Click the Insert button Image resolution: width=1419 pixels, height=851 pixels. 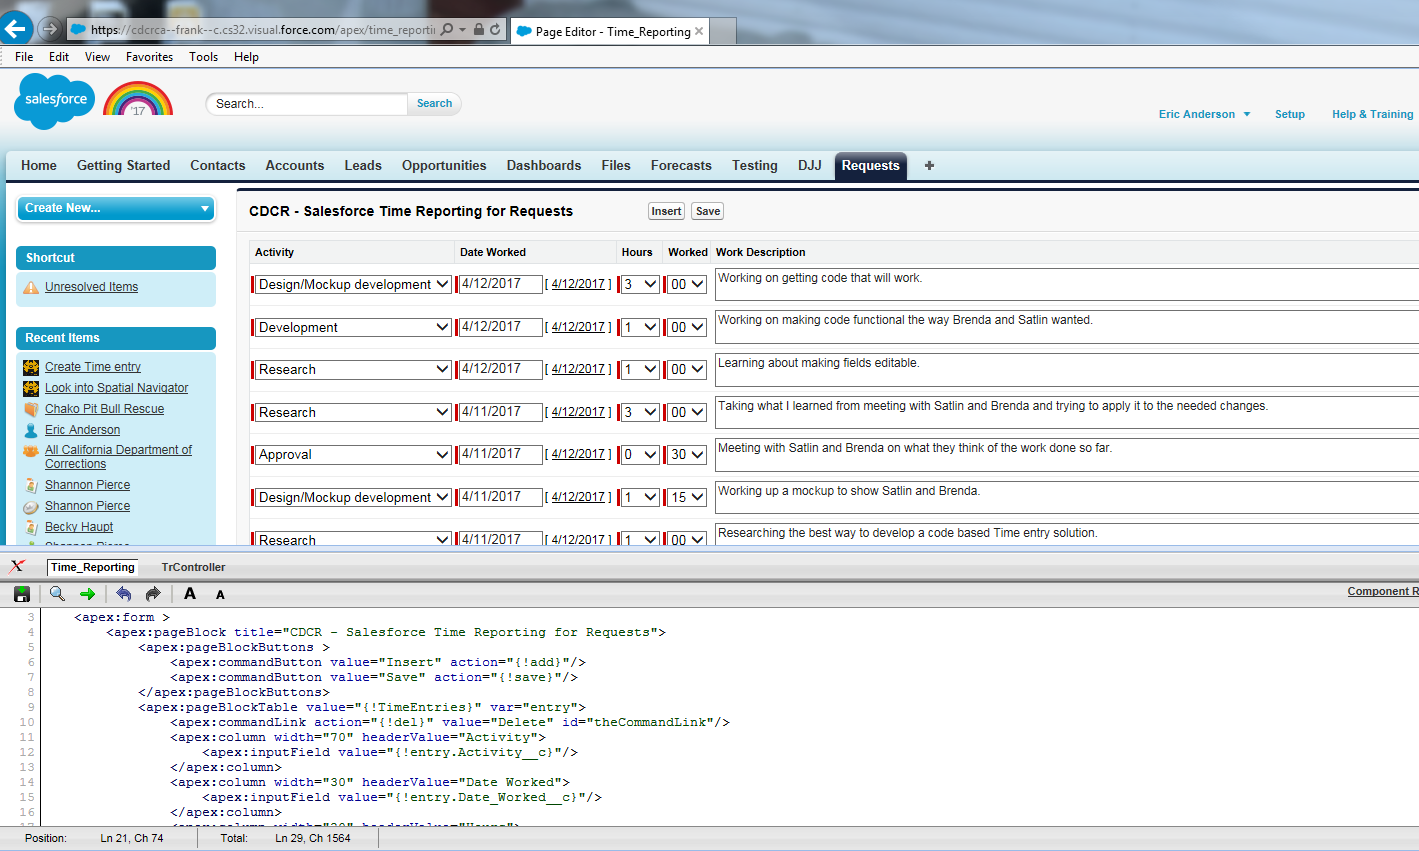tap(666, 211)
